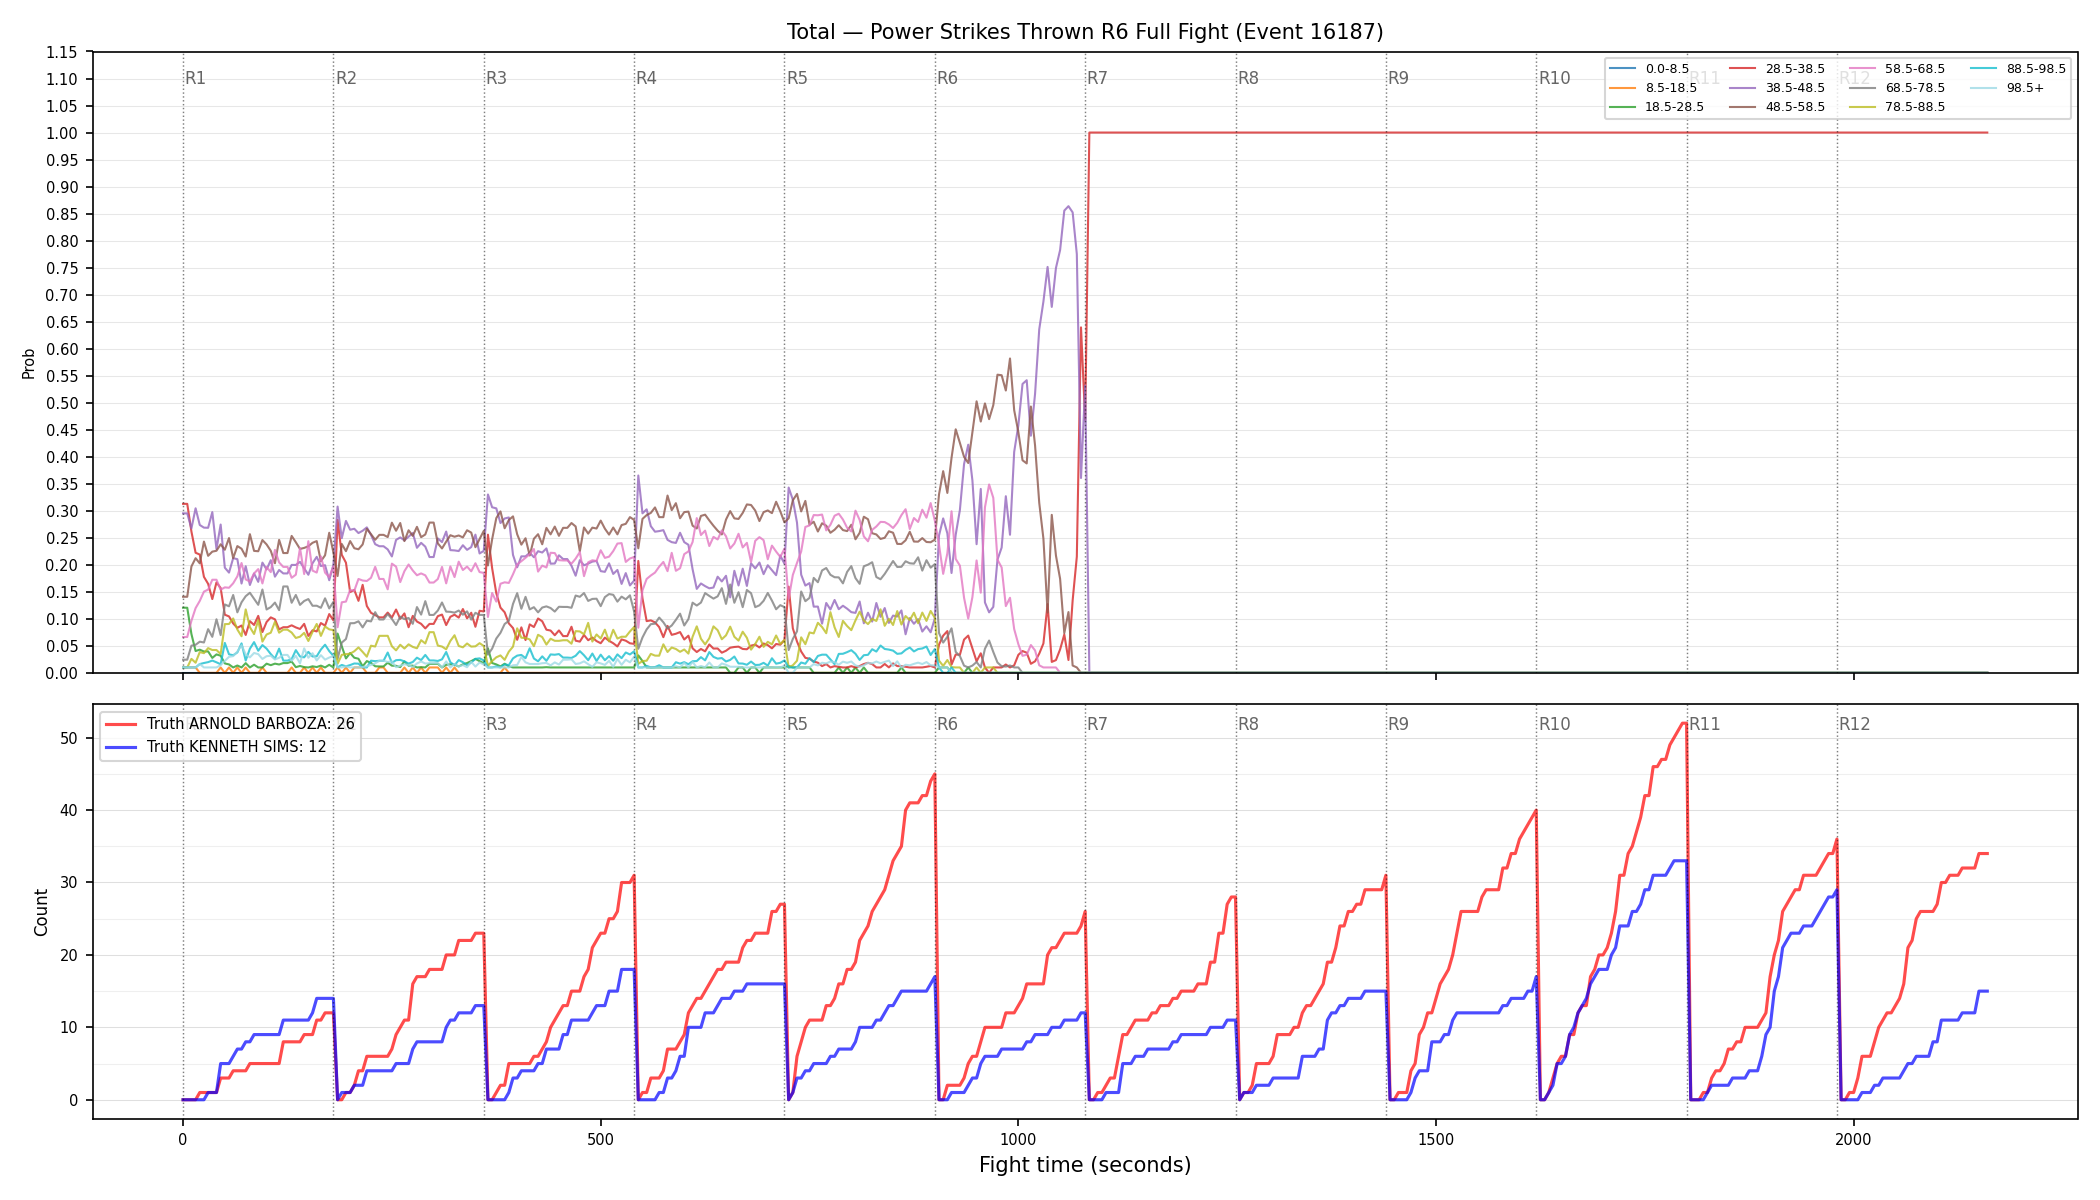Click the R9 round label in Count chart
The height and width of the screenshot is (1200, 2100).
[x=1398, y=724]
